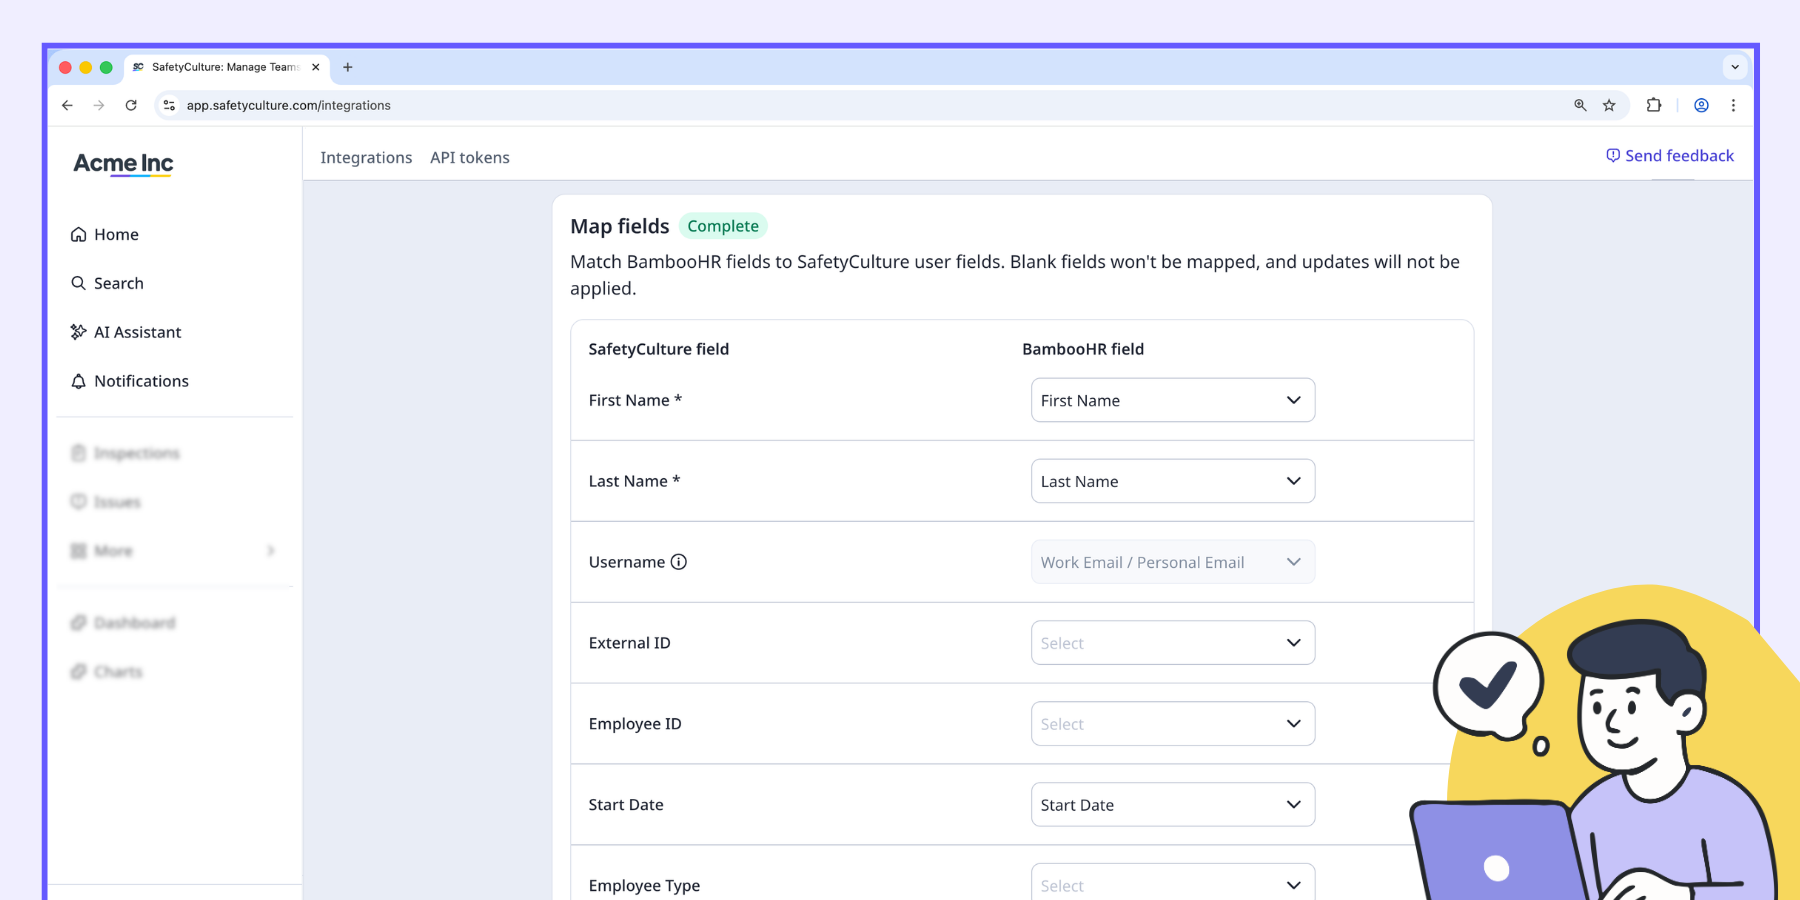Switch to the API tokens tab
The image size is (1800, 900).
[470, 158]
